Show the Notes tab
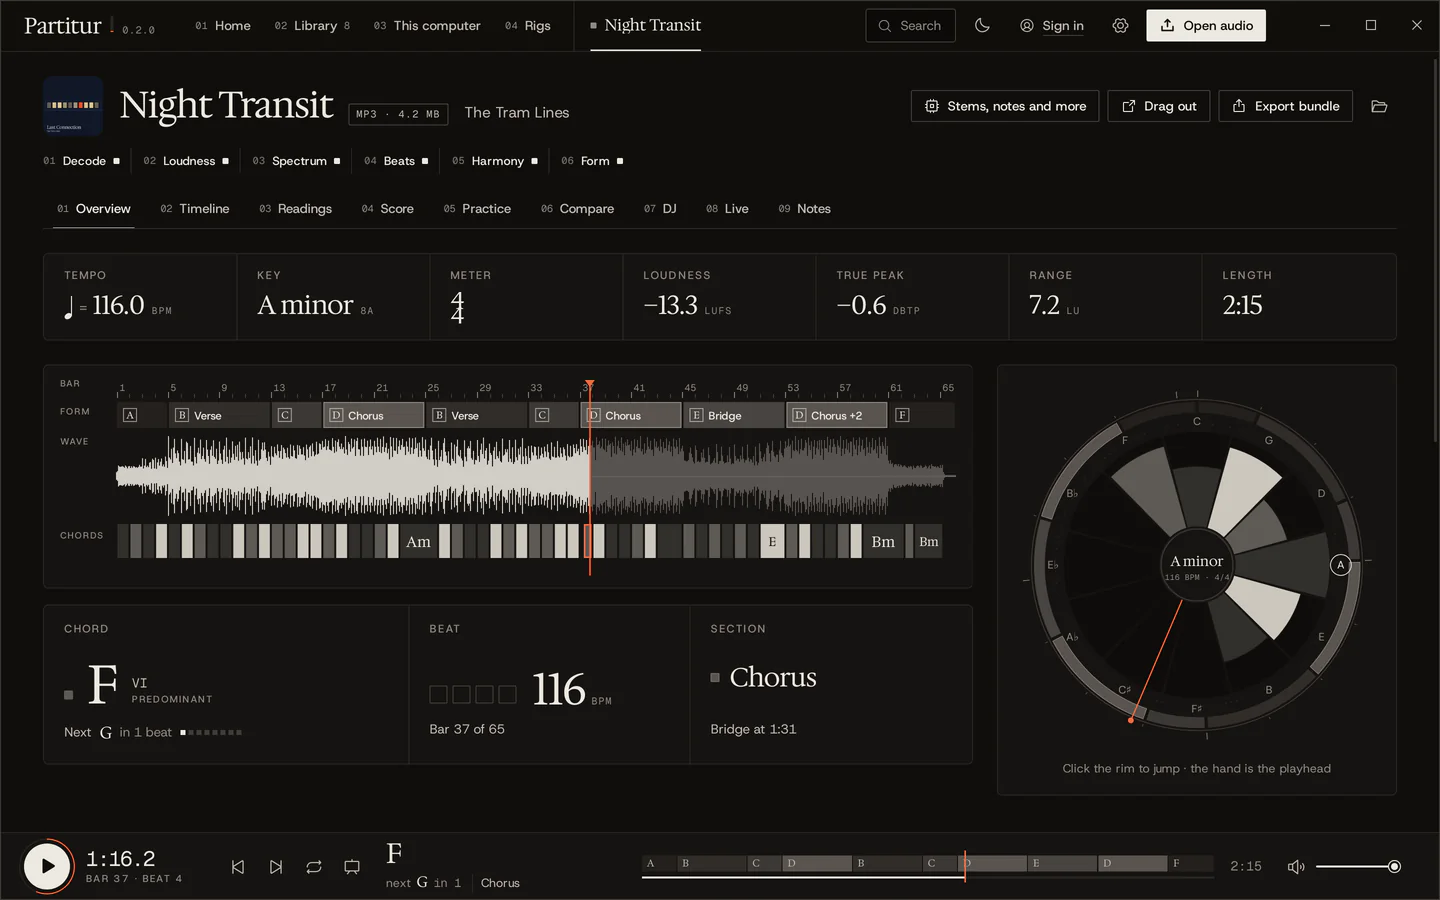Viewport: 1440px width, 900px height. click(805, 209)
